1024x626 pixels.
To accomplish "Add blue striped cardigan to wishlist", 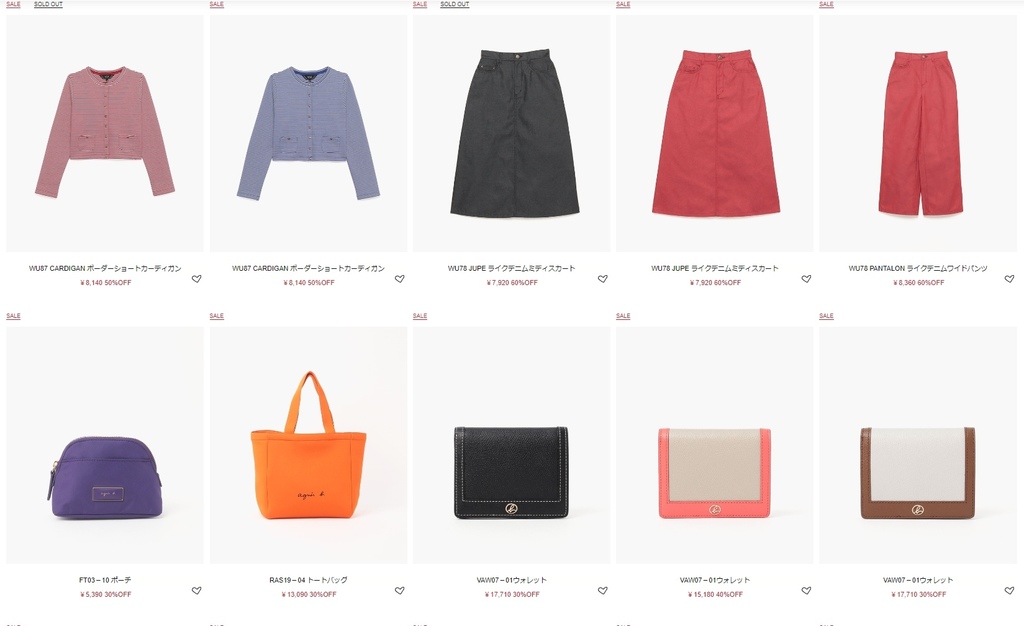I will pyautogui.click(x=399, y=279).
